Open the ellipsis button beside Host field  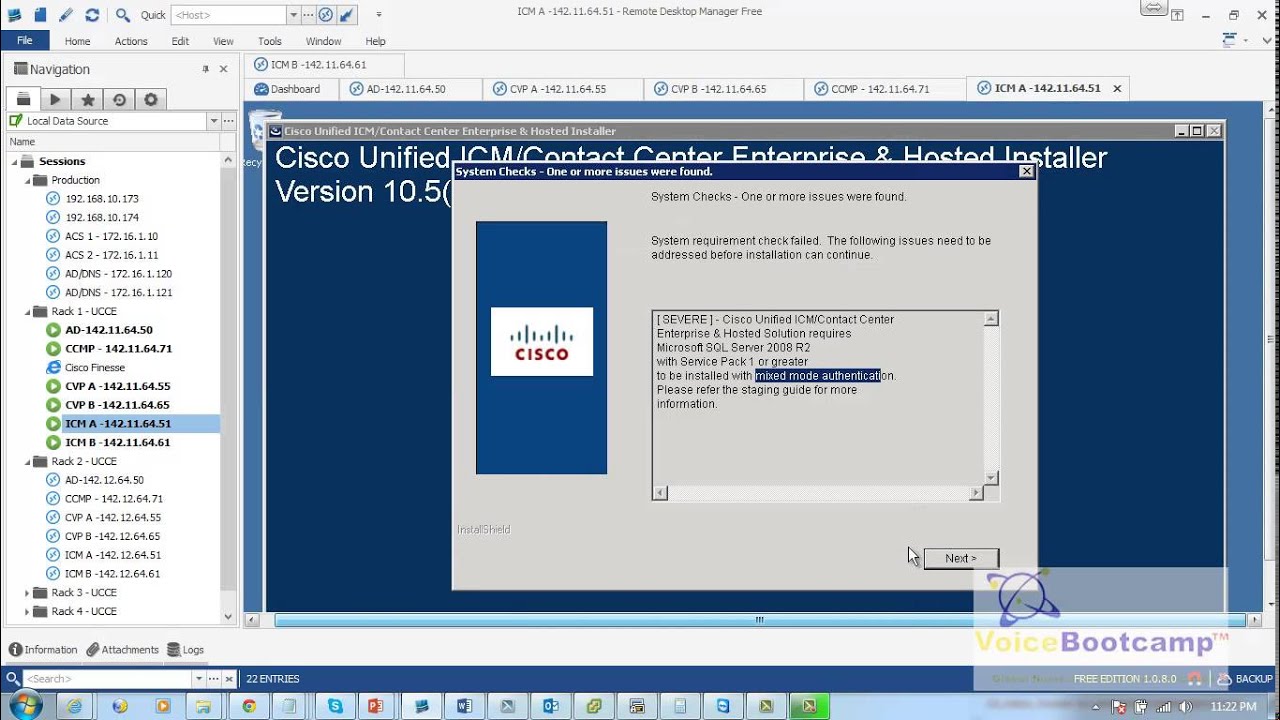coord(309,15)
